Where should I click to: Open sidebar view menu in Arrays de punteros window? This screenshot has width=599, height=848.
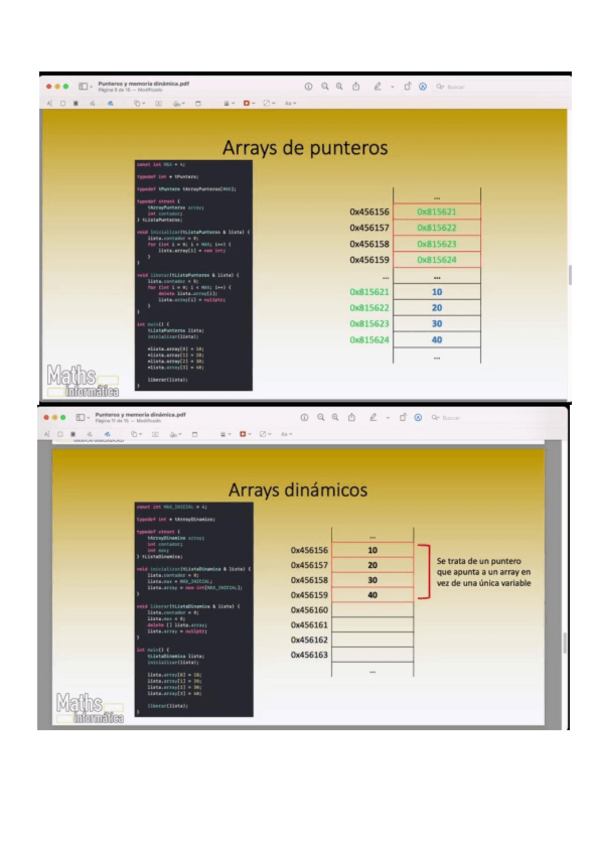pos(85,87)
